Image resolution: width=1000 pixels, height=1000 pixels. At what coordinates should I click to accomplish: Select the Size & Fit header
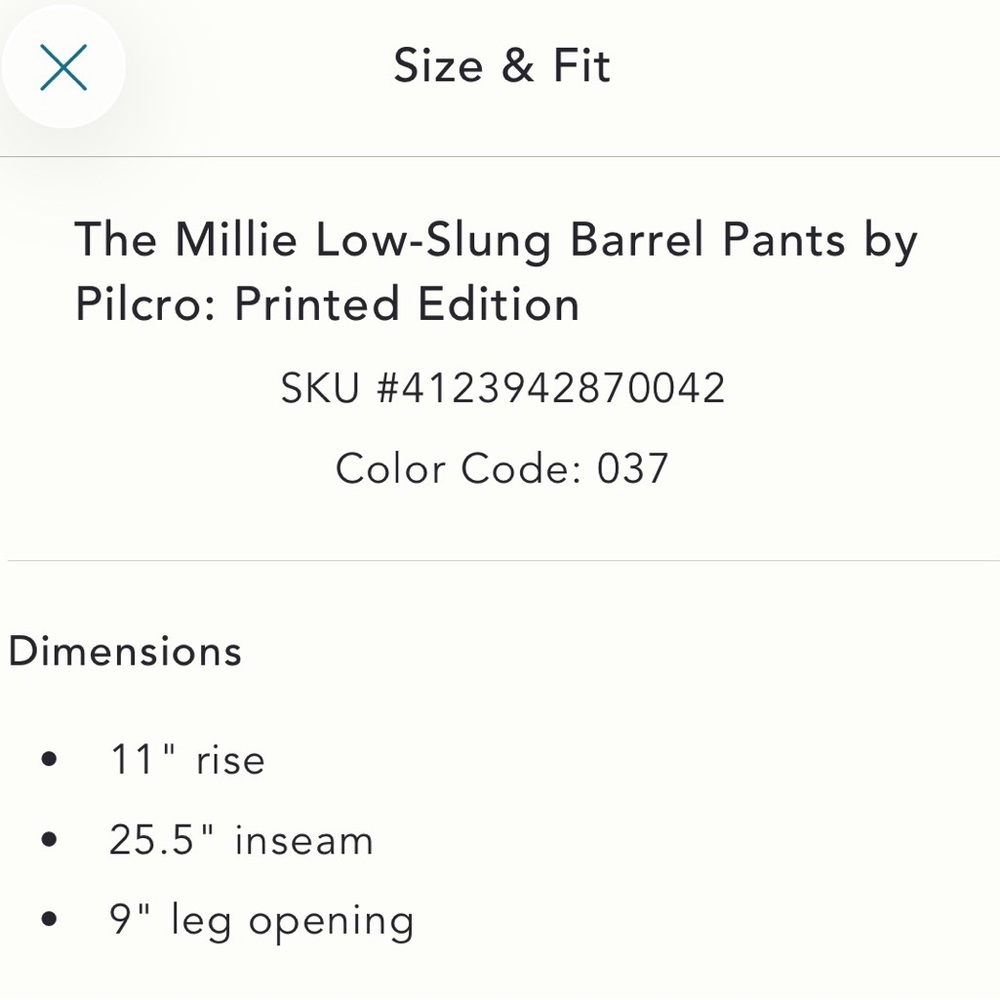coord(500,66)
